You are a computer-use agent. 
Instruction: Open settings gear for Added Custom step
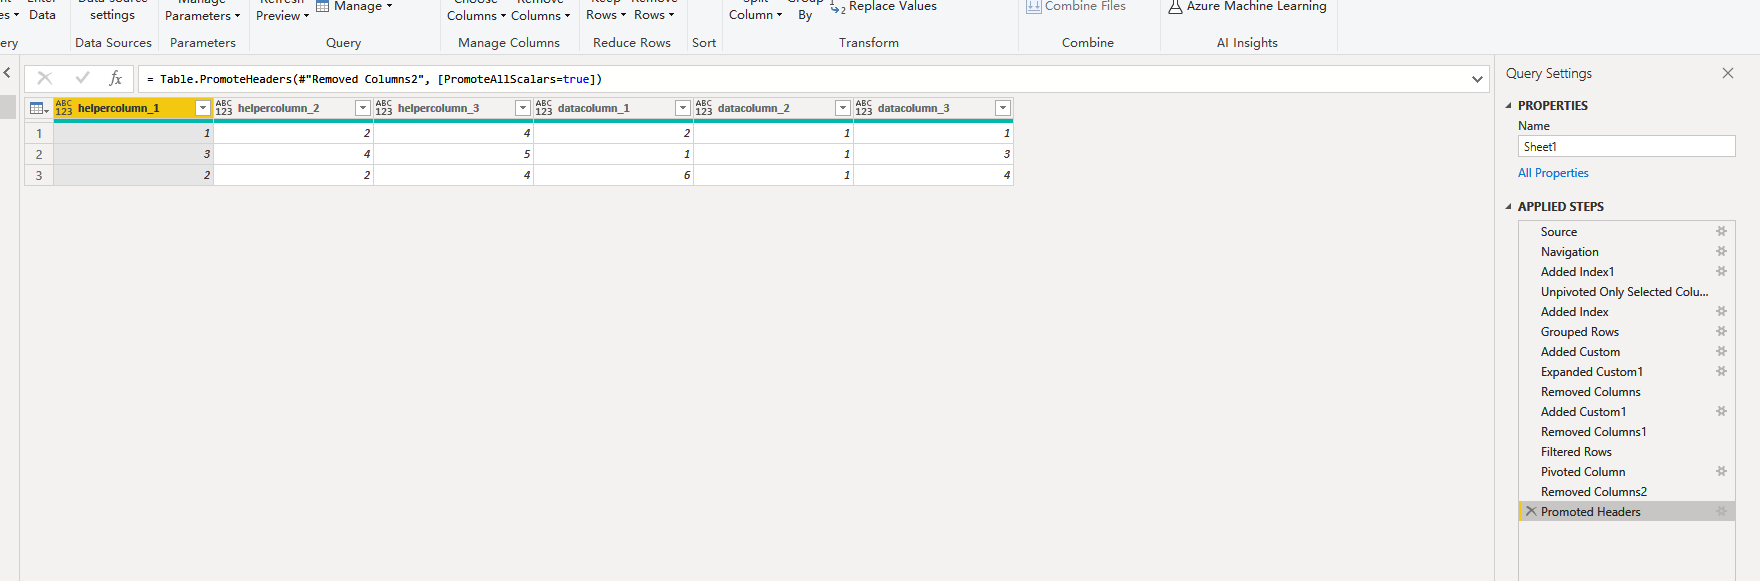click(1722, 351)
